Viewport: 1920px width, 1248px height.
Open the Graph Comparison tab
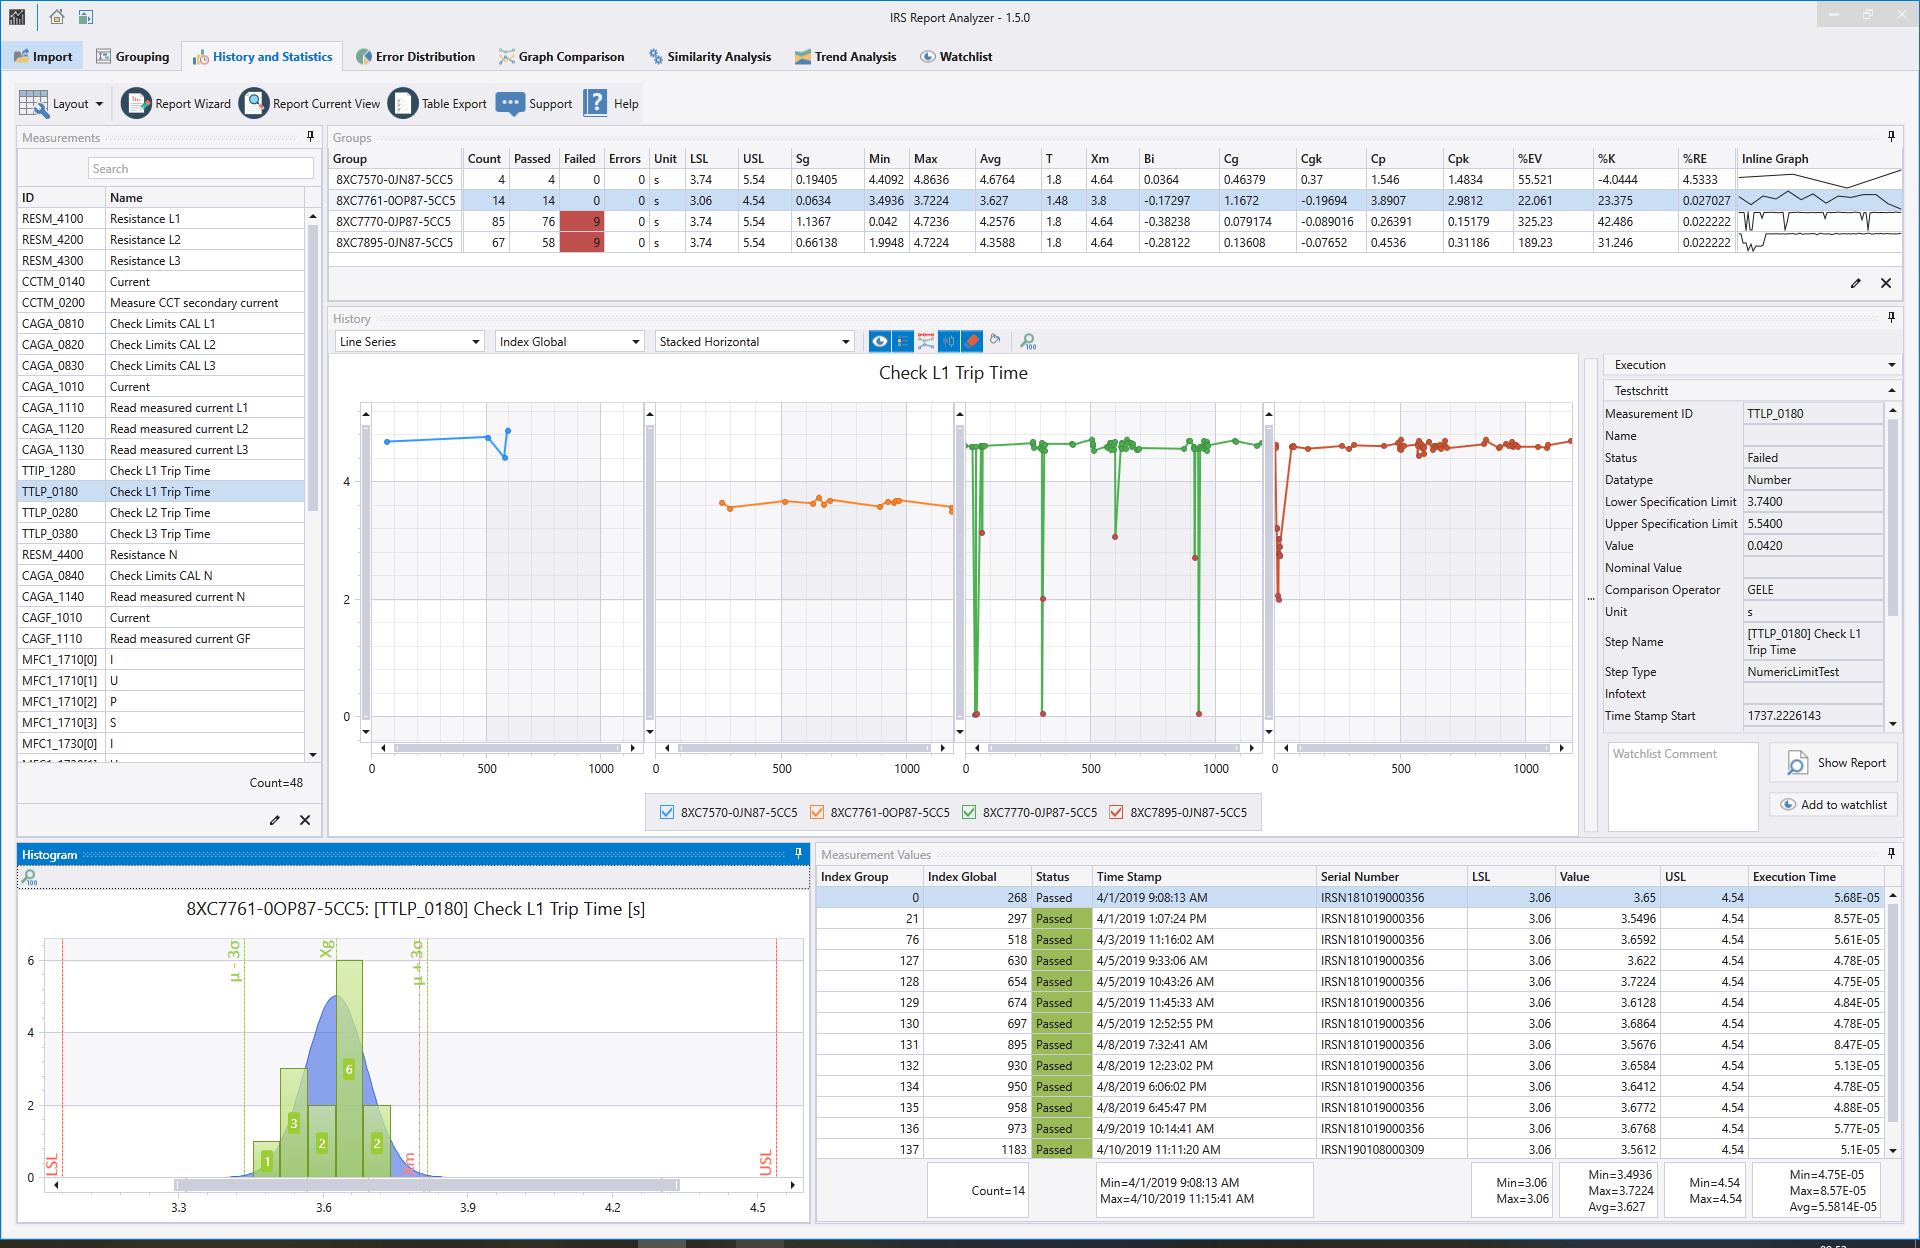(561, 57)
